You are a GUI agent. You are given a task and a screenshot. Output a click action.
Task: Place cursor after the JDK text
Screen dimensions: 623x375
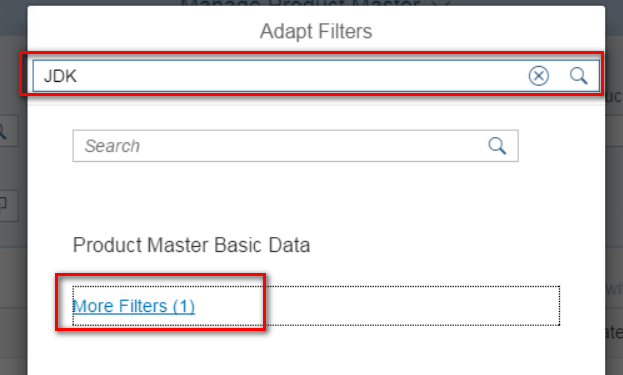click(x=78, y=76)
